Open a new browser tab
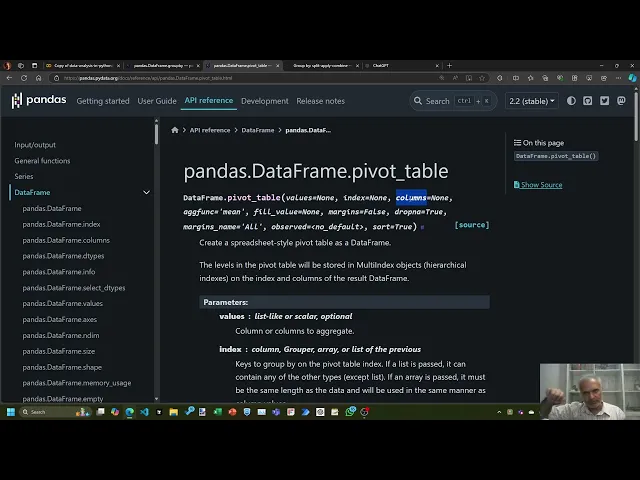 point(449,65)
